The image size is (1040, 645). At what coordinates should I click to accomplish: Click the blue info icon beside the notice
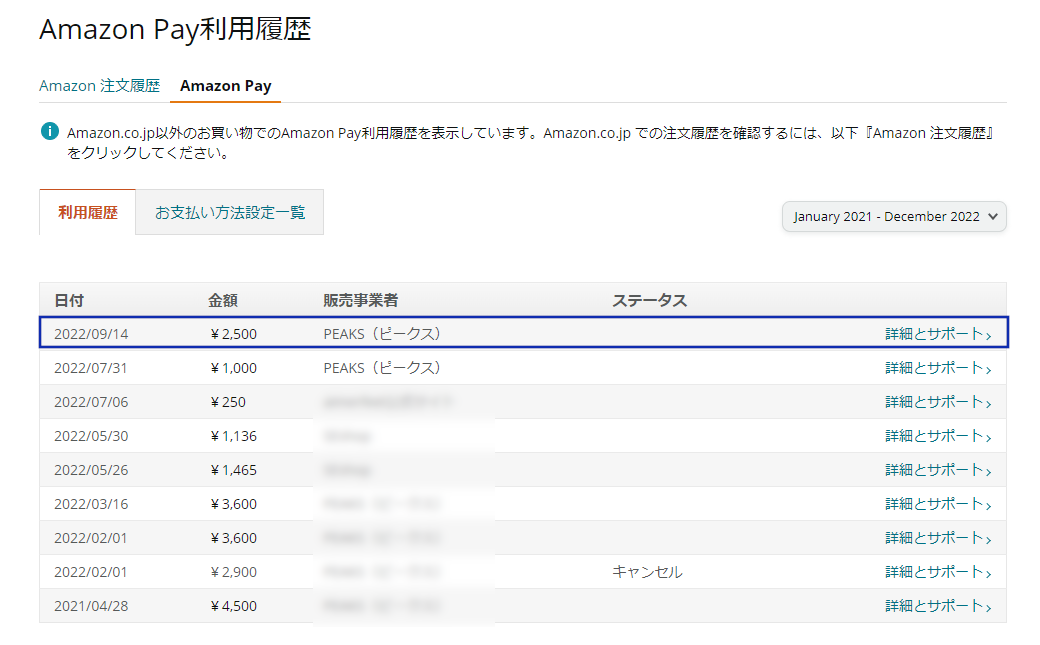[x=50, y=131]
